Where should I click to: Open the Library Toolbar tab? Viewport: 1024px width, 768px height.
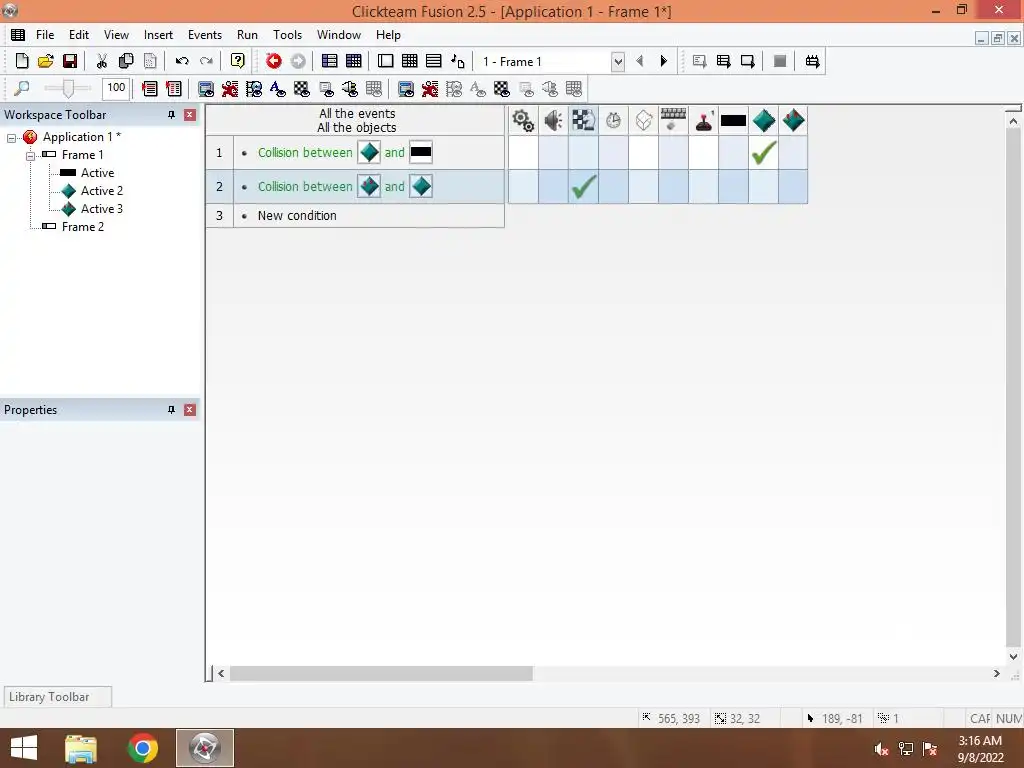click(x=57, y=697)
